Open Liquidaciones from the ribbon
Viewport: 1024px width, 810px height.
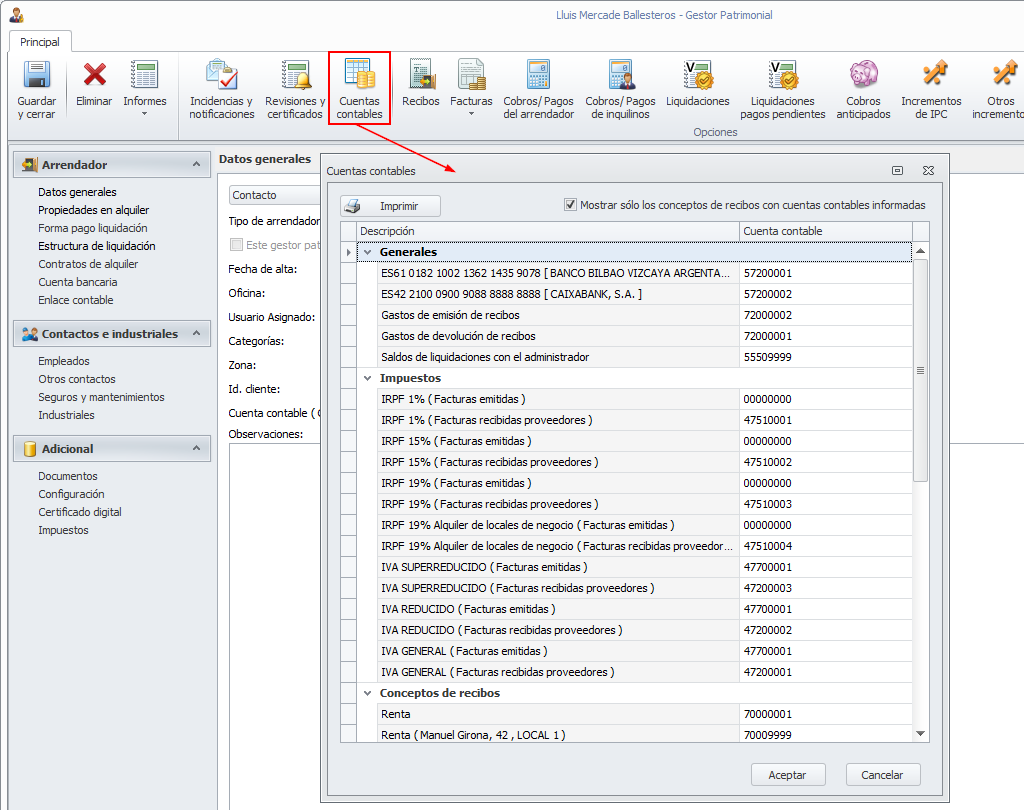[697, 76]
